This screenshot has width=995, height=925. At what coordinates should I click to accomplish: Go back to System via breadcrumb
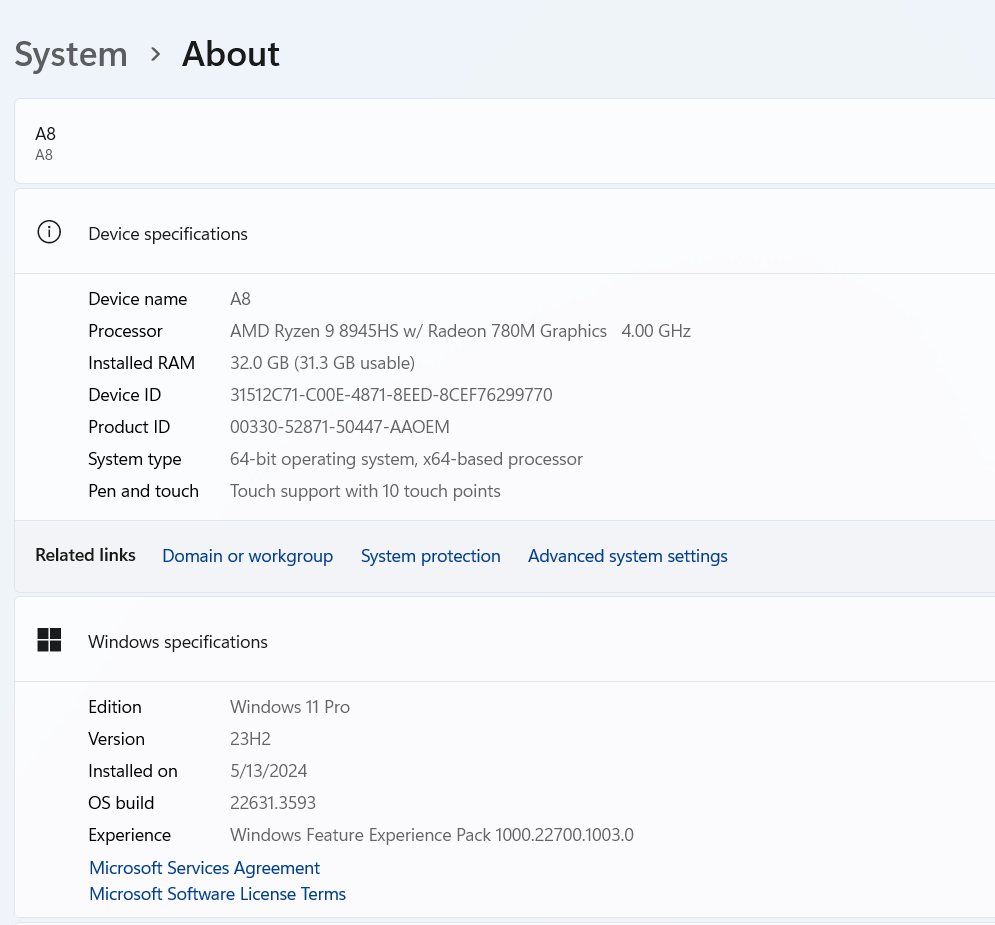(71, 54)
